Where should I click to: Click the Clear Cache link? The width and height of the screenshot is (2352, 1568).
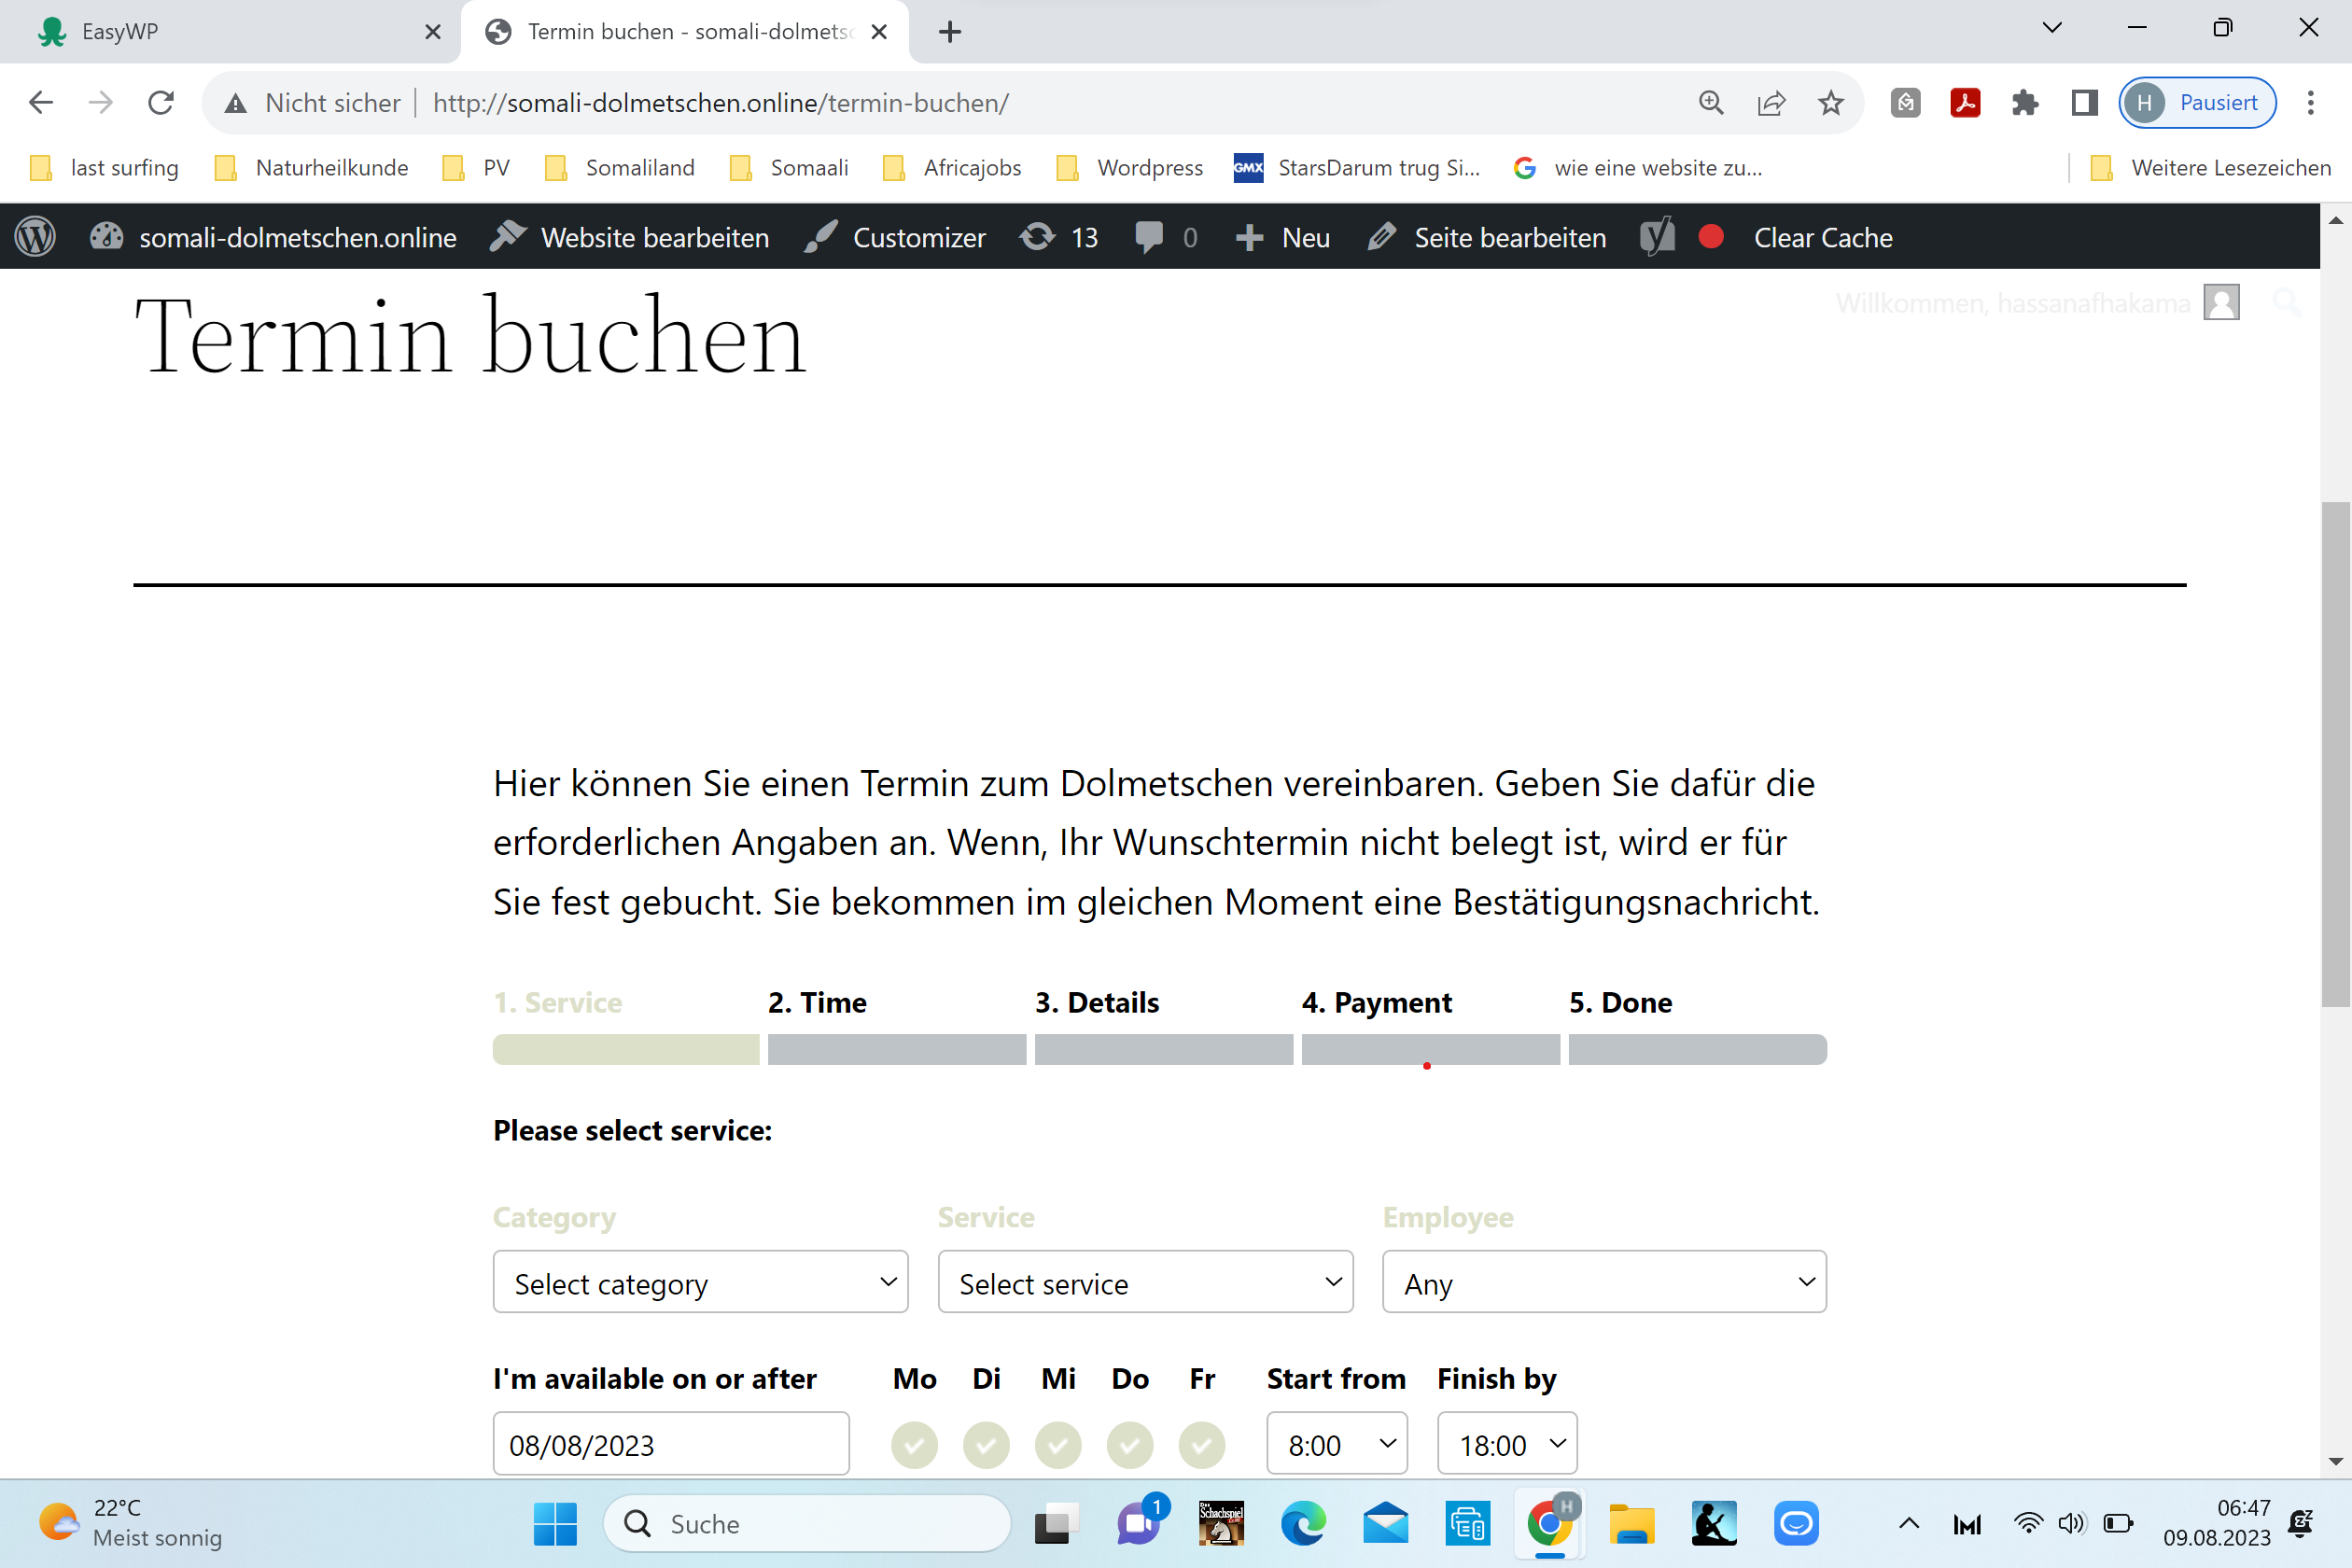click(1822, 237)
